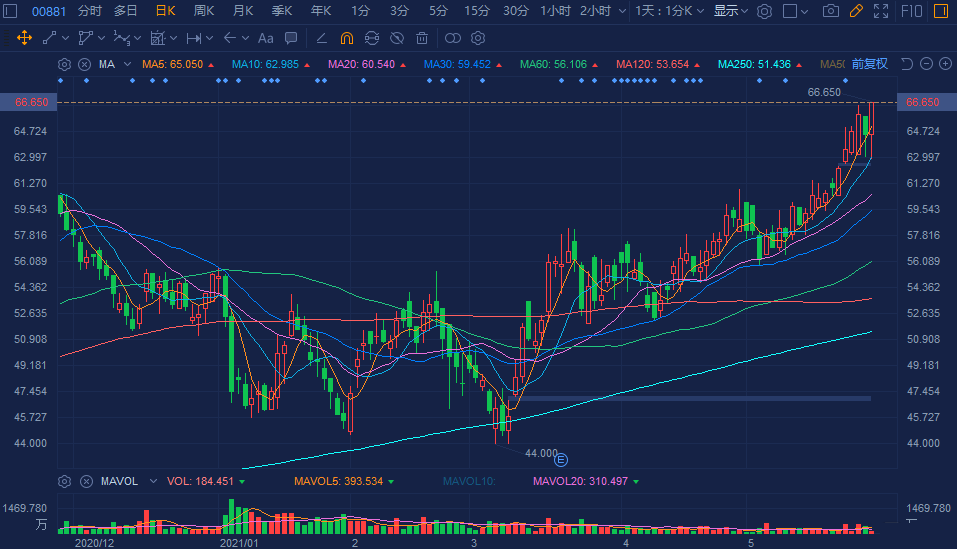Viewport: 957px width, 549px height.
Task: Open the 显示 display dropdown
Action: tap(730, 11)
